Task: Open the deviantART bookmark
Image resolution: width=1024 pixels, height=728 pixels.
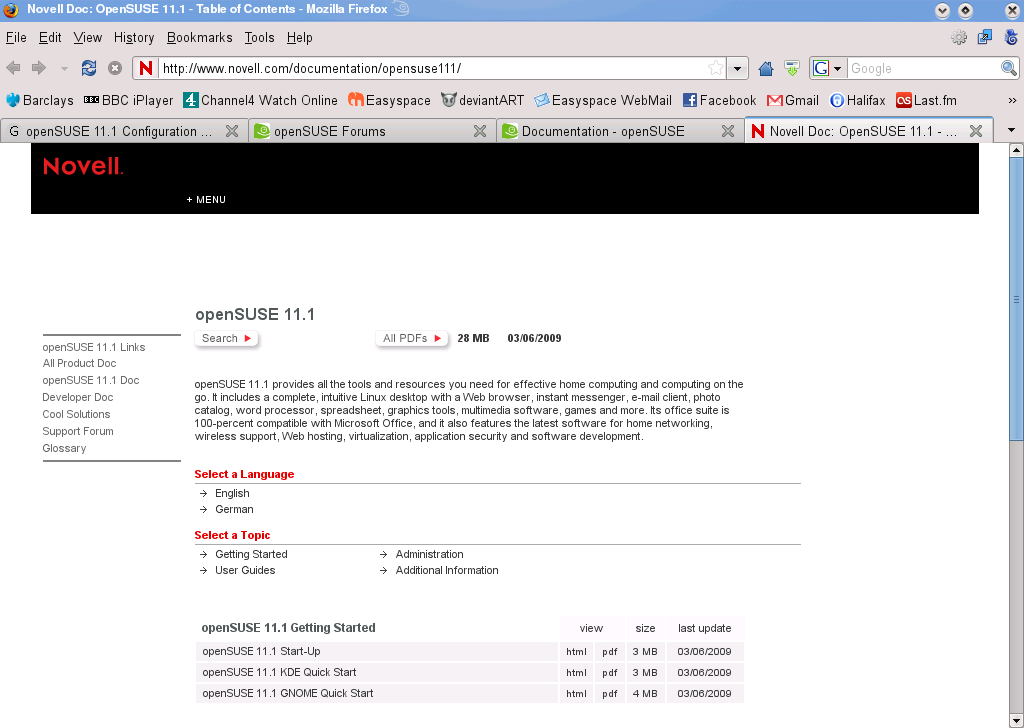Action: pyautogui.click(x=483, y=100)
